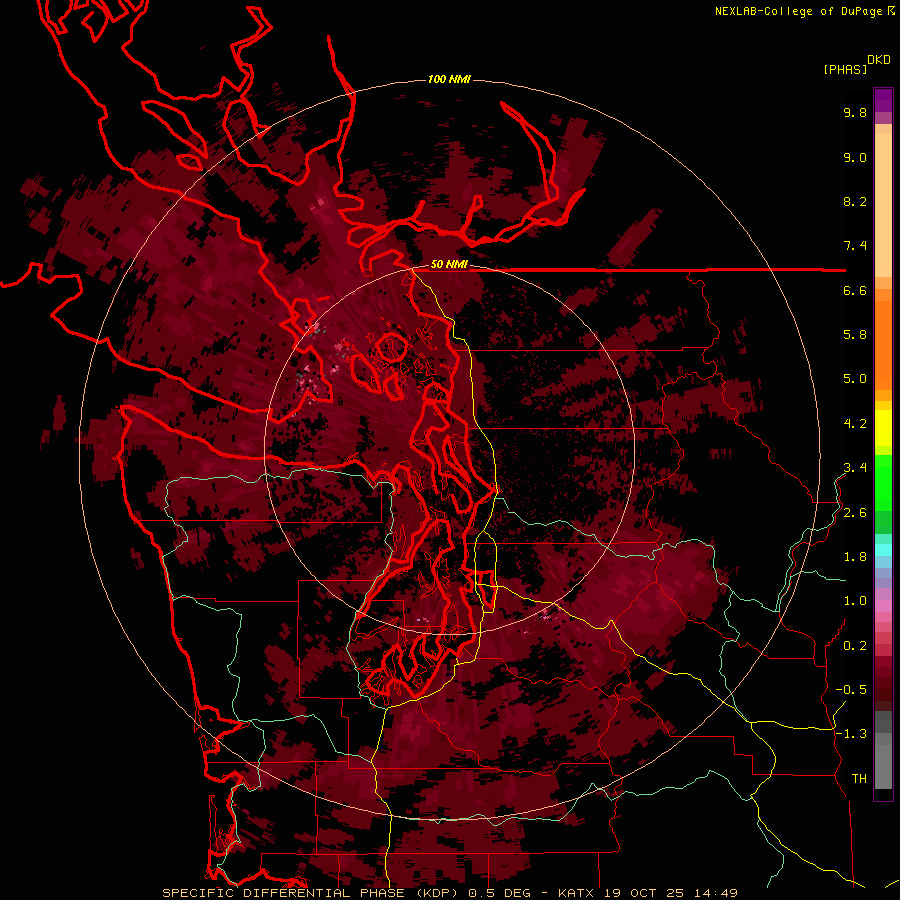Click the 1.0 scale value
Image resolution: width=900 pixels, height=900 pixels.
855,602
